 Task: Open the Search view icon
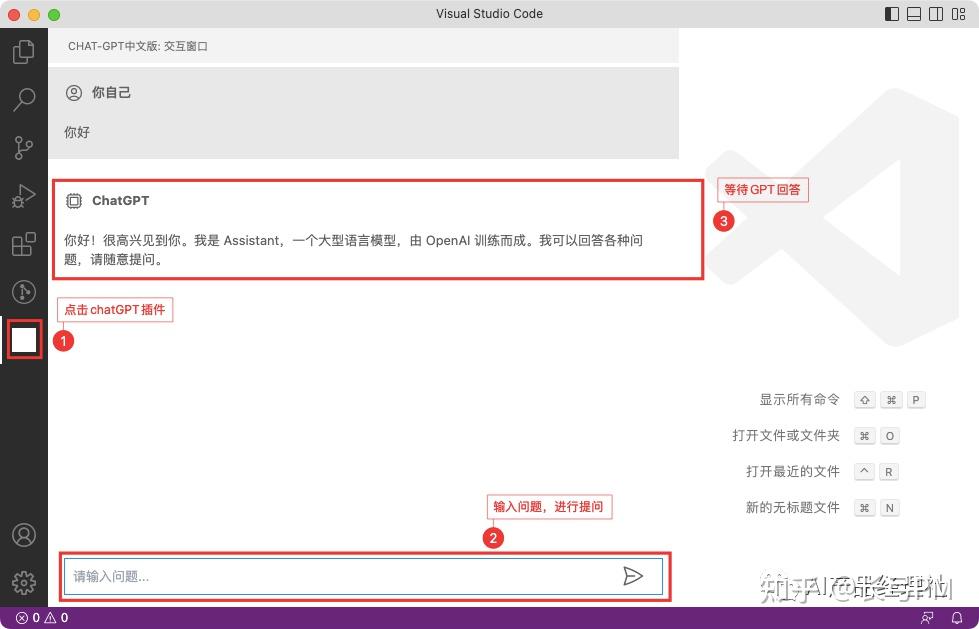[x=24, y=99]
